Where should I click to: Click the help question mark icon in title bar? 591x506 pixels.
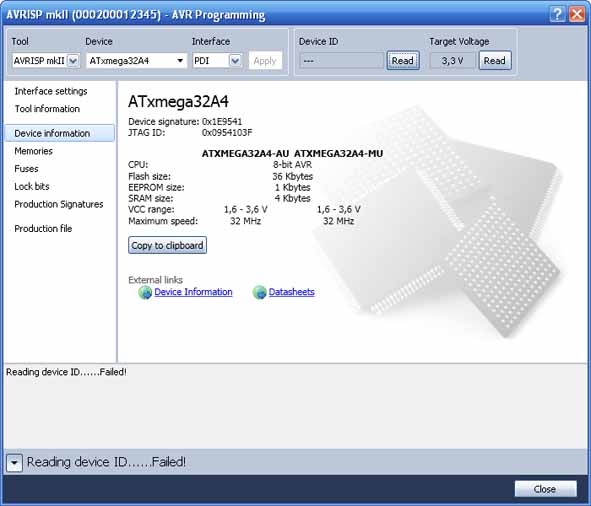point(557,14)
